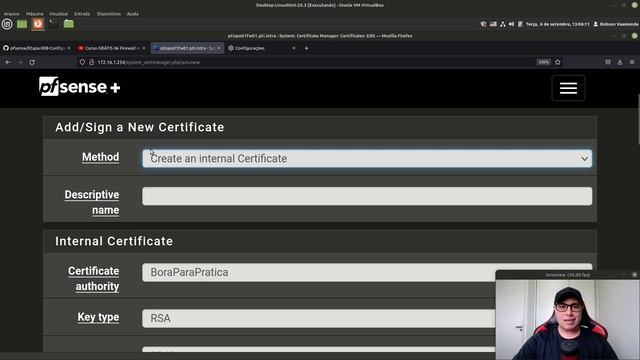
Task: Click the network connections tray icon
Action: 502,24
